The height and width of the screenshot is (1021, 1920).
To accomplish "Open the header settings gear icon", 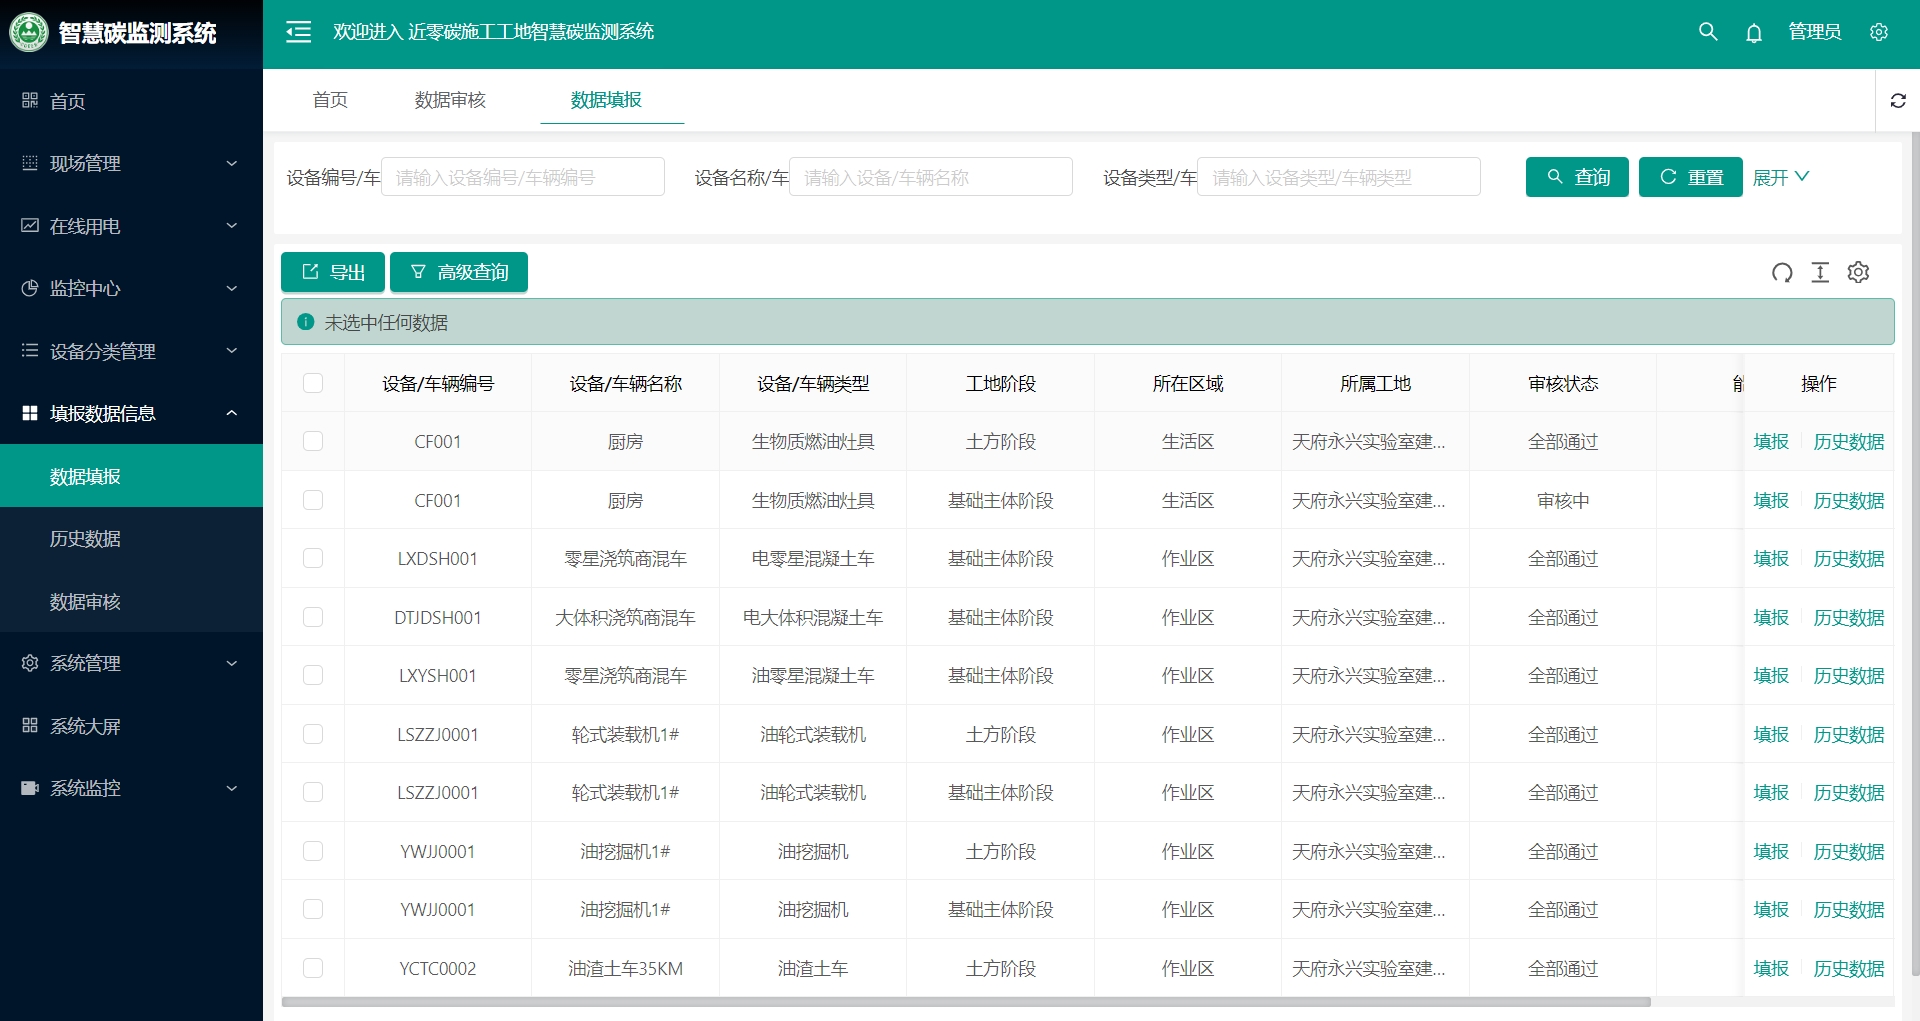I will (x=1879, y=32).
